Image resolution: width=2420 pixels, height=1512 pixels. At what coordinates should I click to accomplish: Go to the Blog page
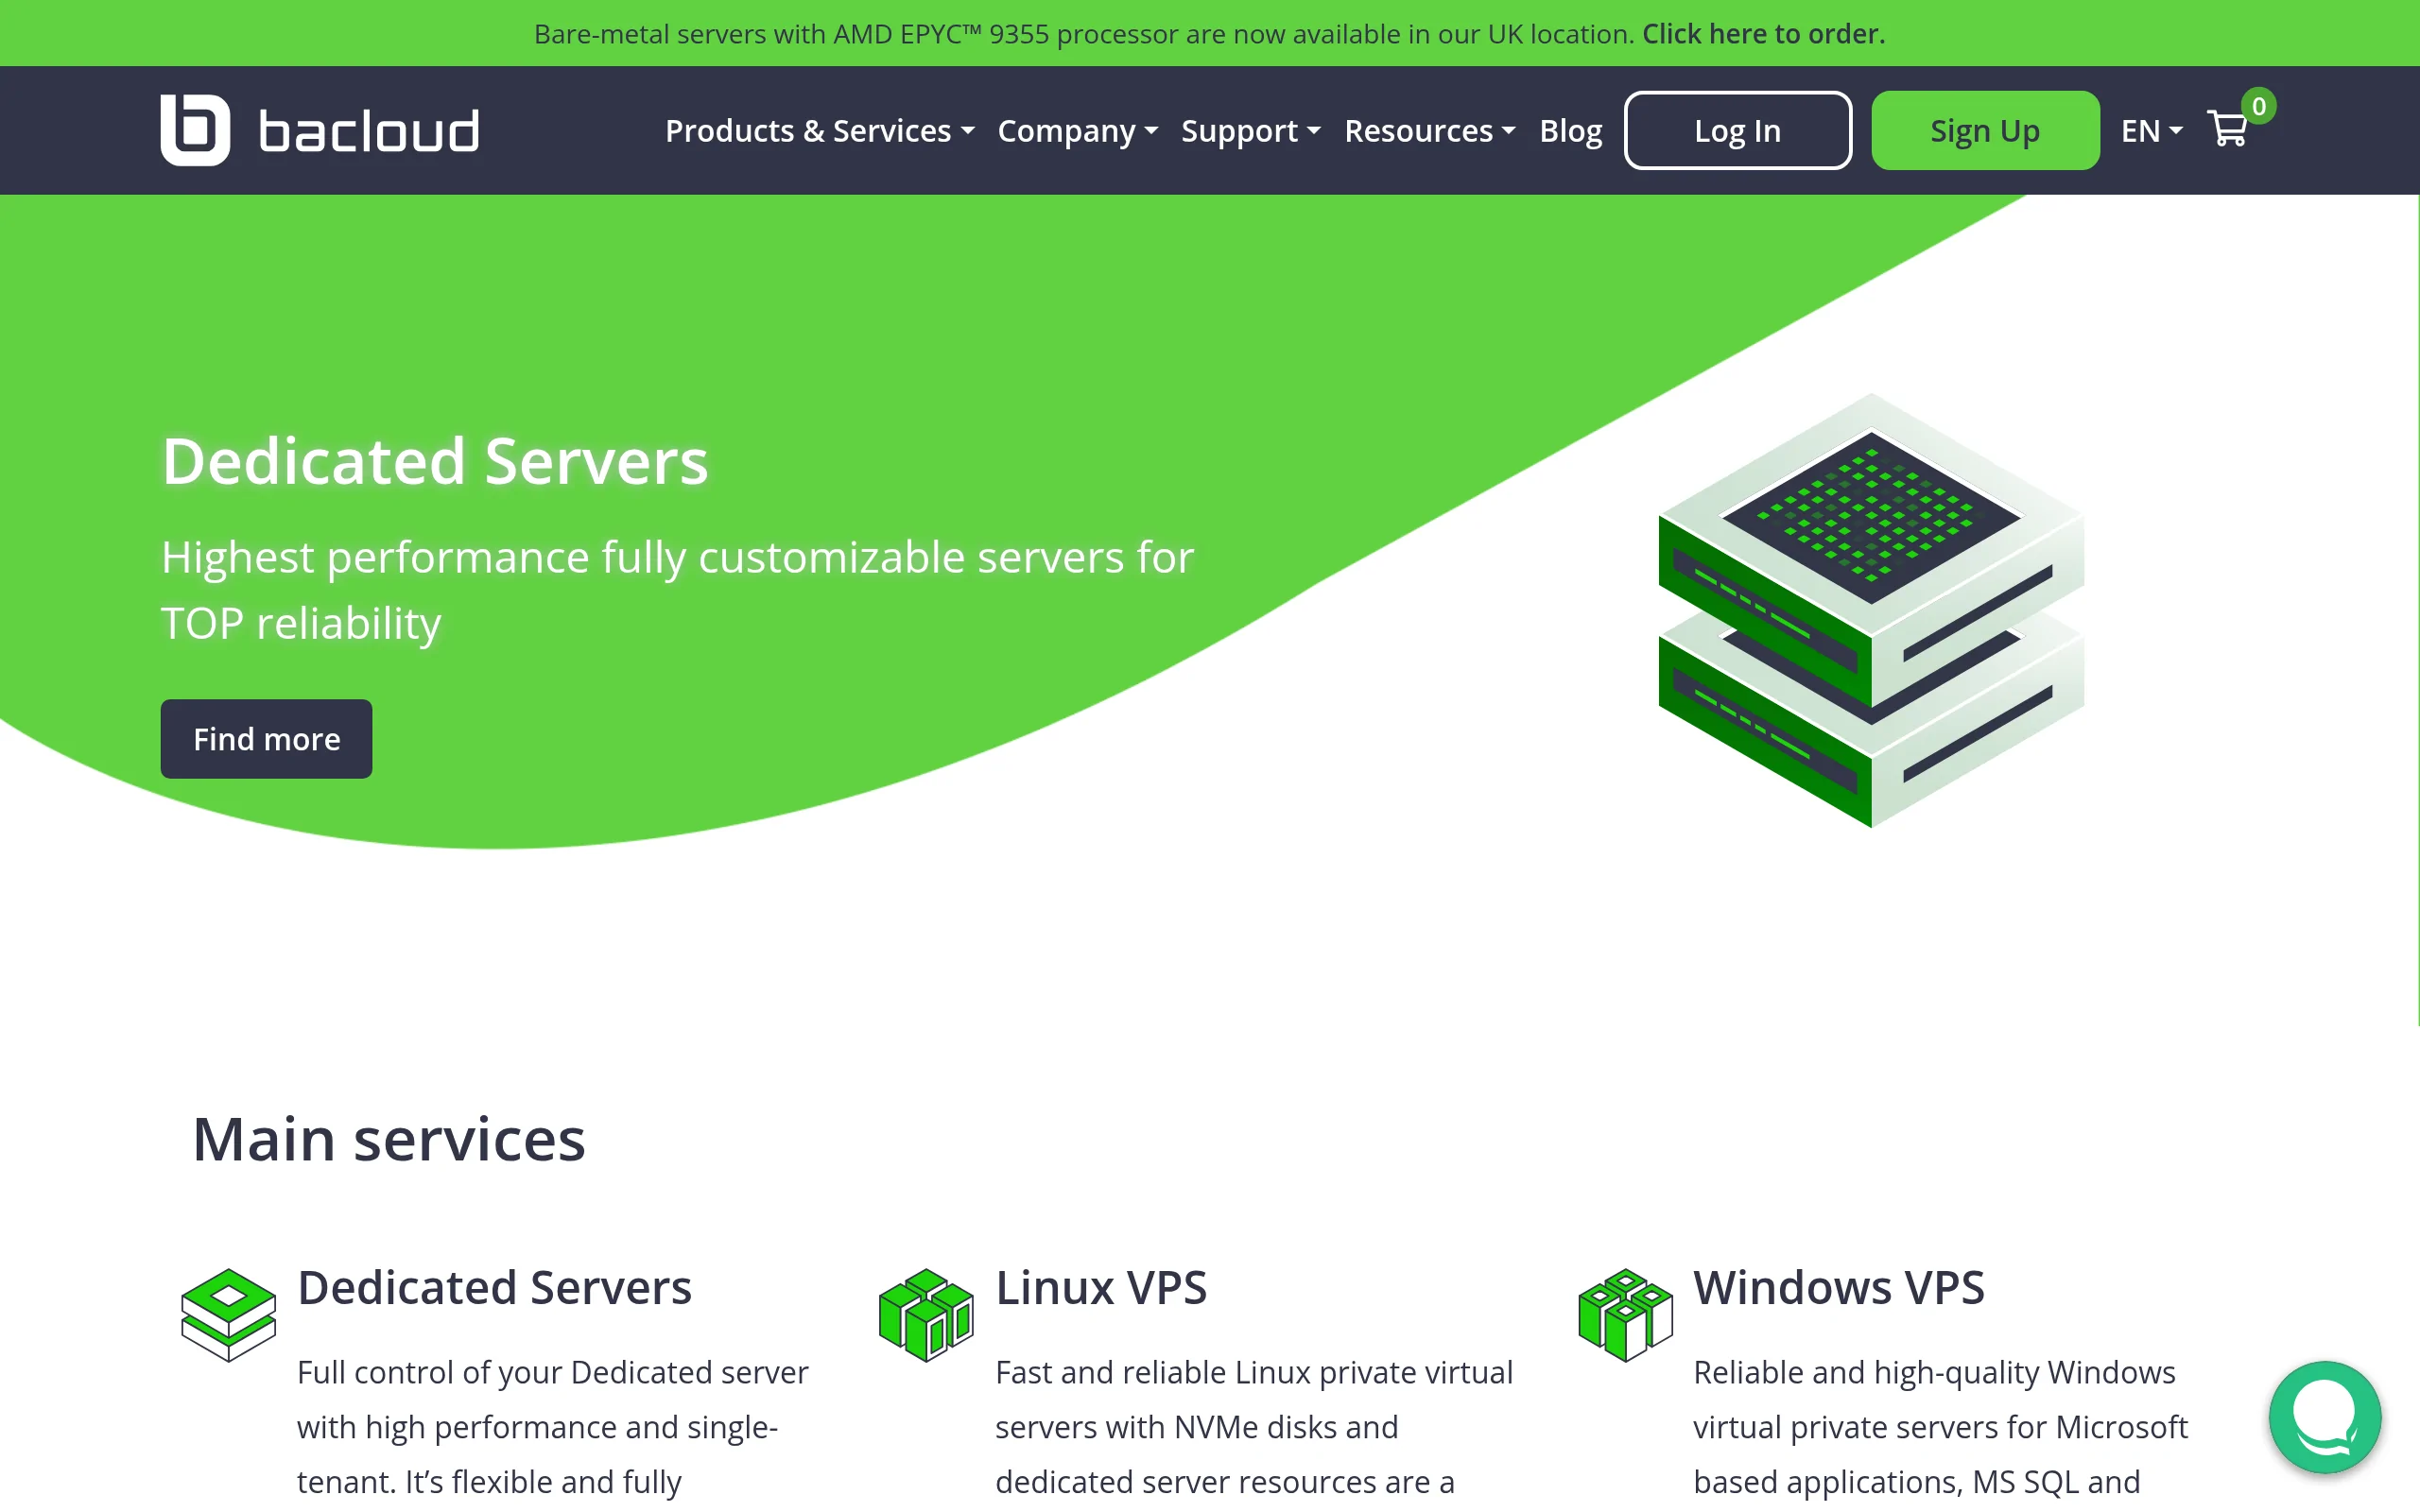click(1570, 131)
